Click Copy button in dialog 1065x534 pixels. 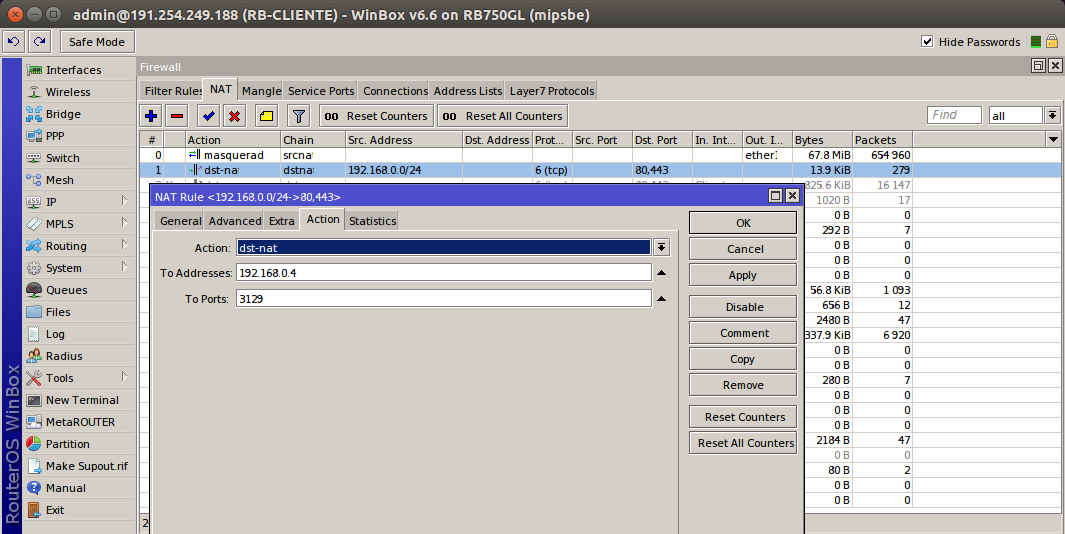pos(743,359)
